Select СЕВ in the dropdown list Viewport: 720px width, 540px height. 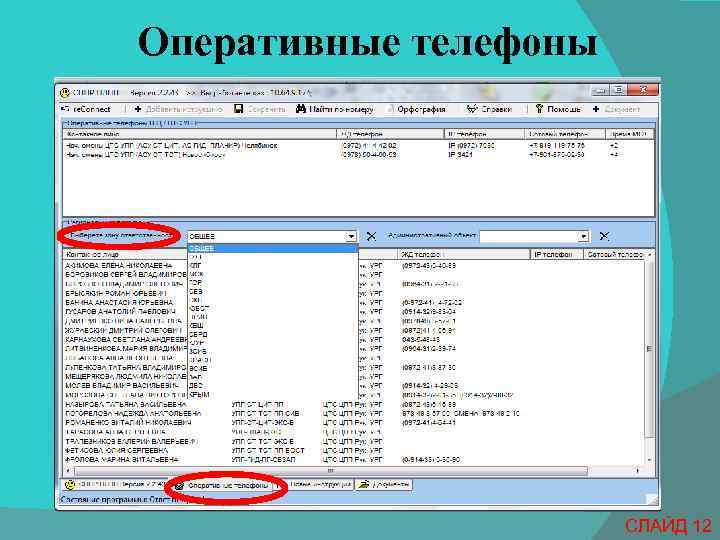pos(273,292)
